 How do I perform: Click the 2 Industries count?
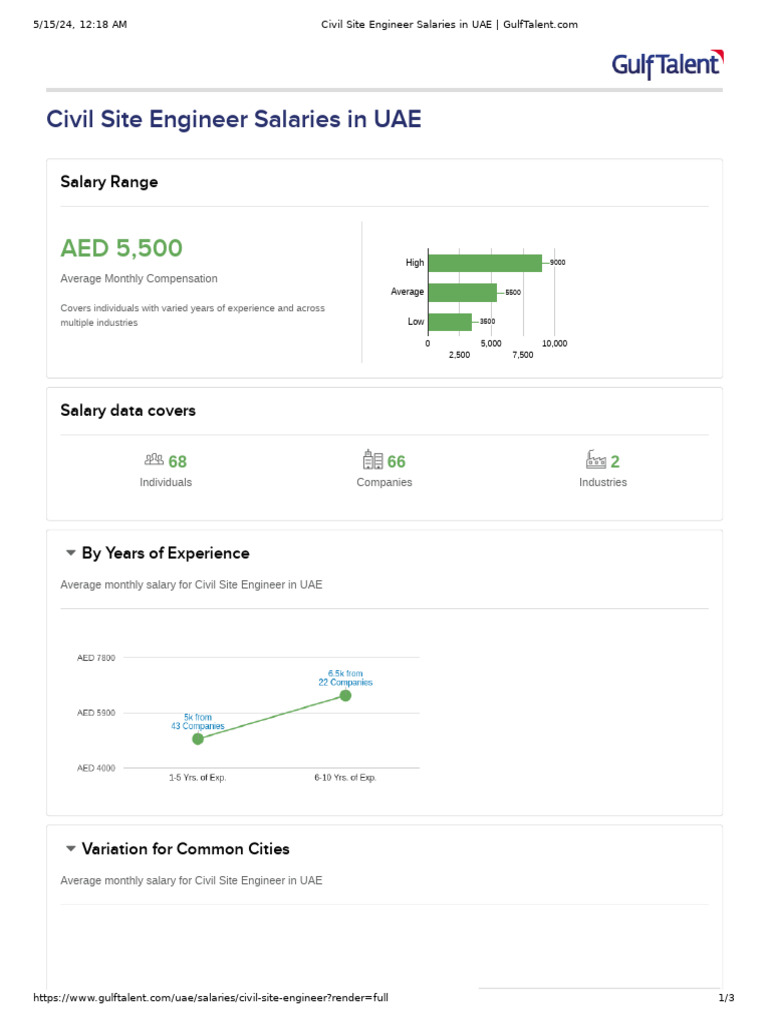(615, 462)
